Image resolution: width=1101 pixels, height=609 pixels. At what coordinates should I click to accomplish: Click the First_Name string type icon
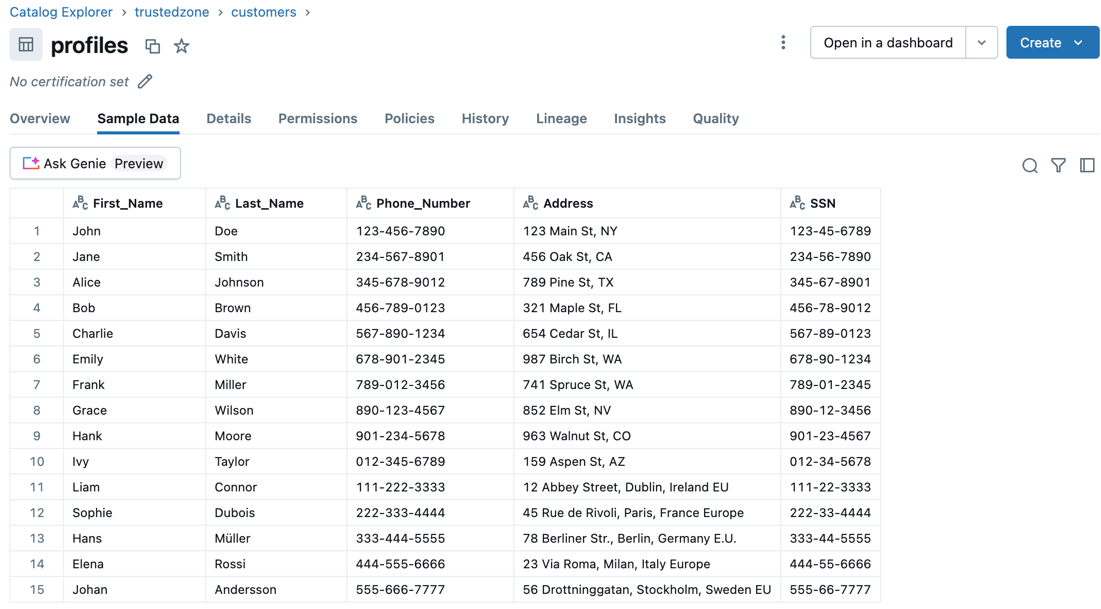point(80,203)
